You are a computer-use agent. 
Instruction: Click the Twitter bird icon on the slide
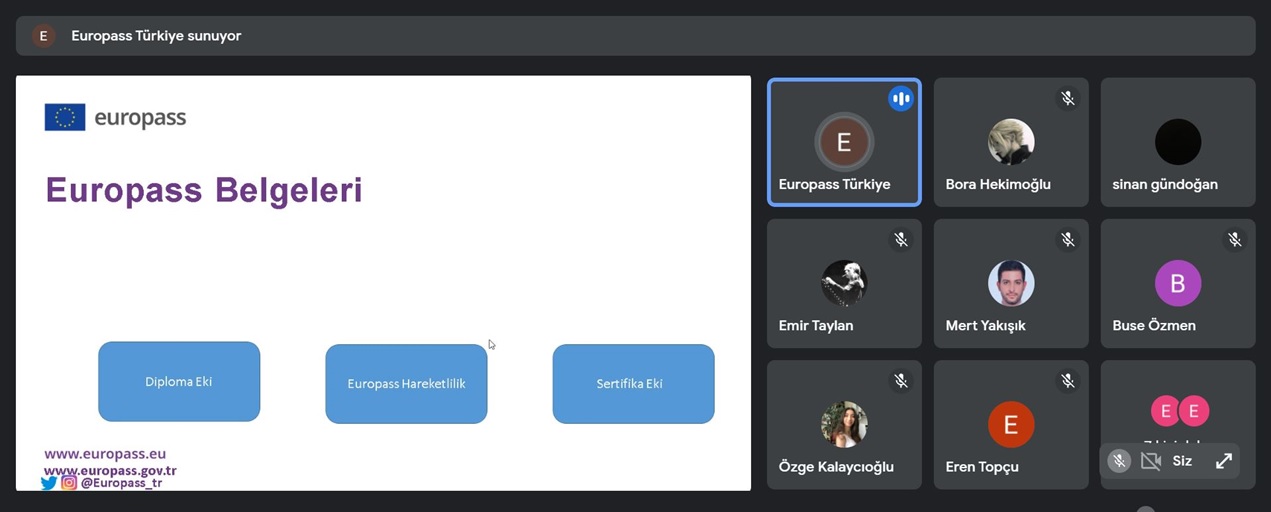coord(49,483)
